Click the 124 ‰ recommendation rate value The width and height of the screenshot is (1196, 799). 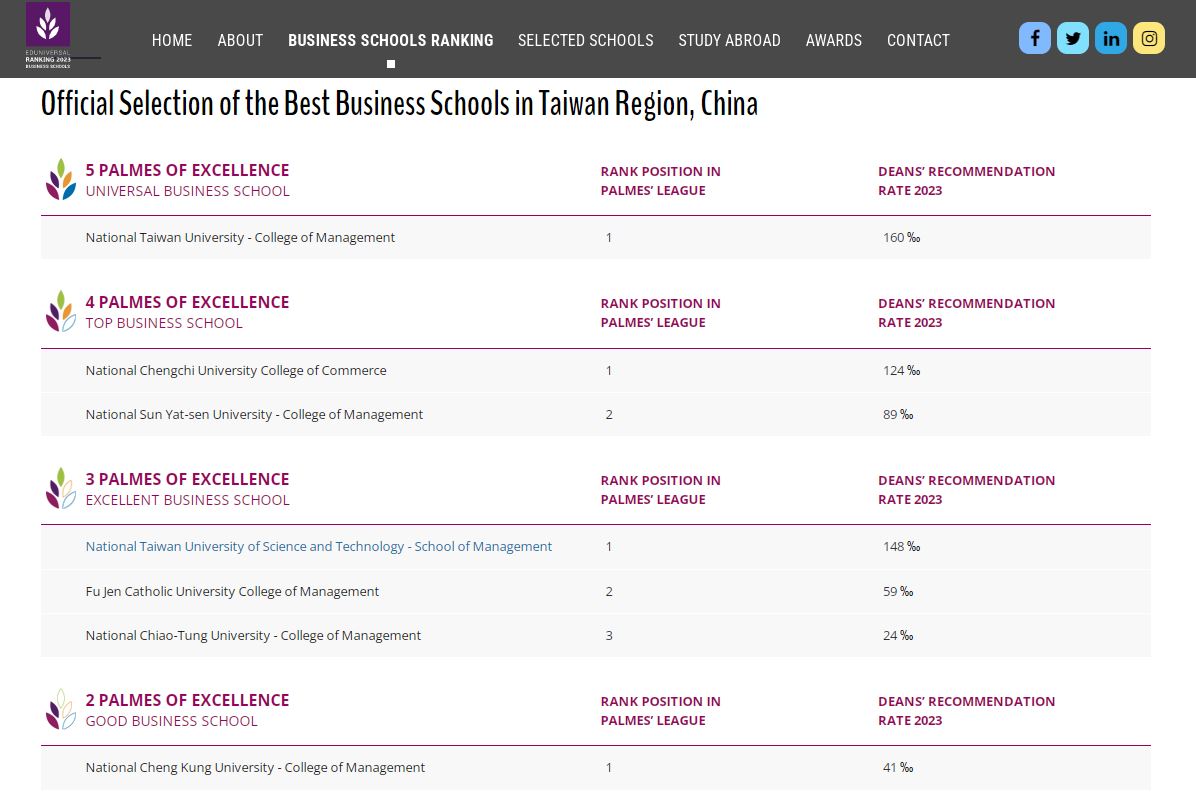point(902,371)
